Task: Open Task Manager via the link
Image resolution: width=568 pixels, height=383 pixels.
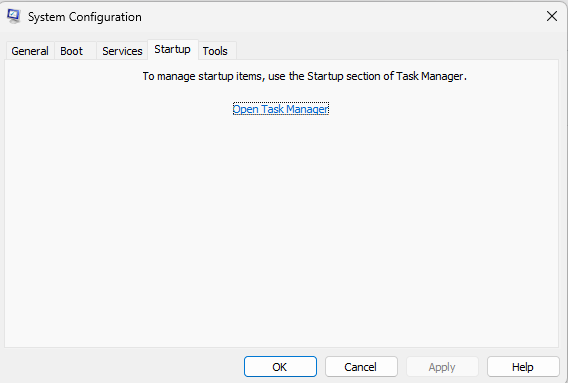Action: coord(281,109)
